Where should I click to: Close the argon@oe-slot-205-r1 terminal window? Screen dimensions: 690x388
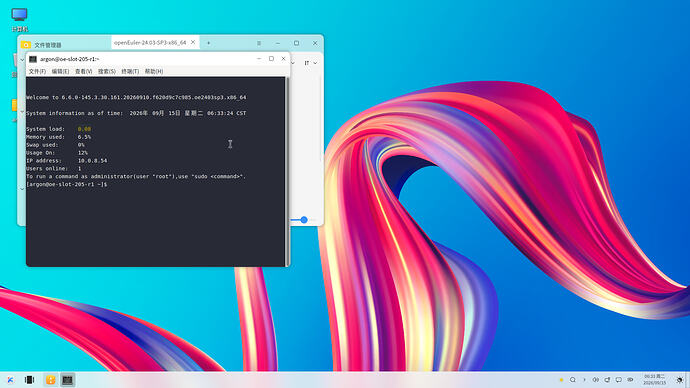[283, 59]
